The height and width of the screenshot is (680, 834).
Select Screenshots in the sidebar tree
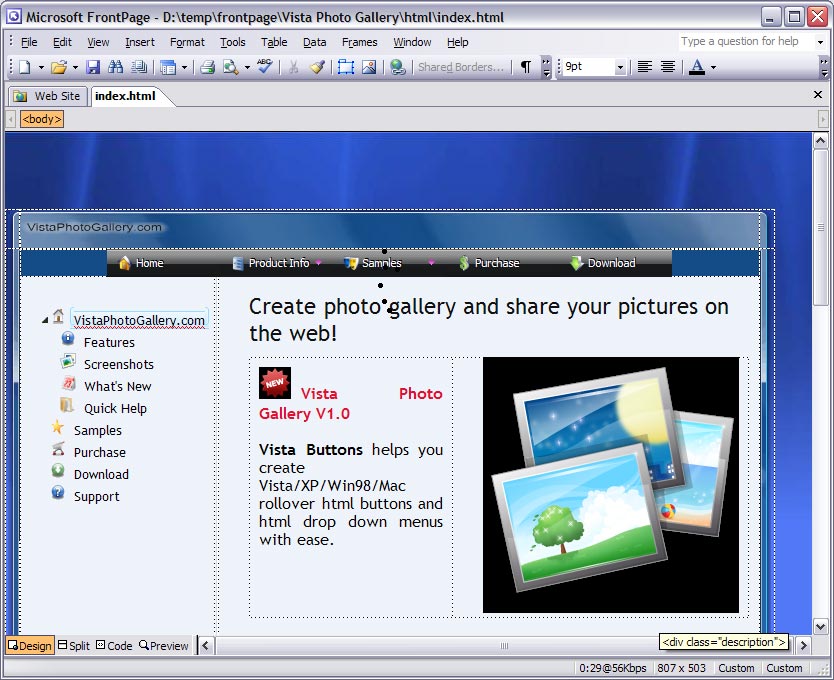pos(119,364)
